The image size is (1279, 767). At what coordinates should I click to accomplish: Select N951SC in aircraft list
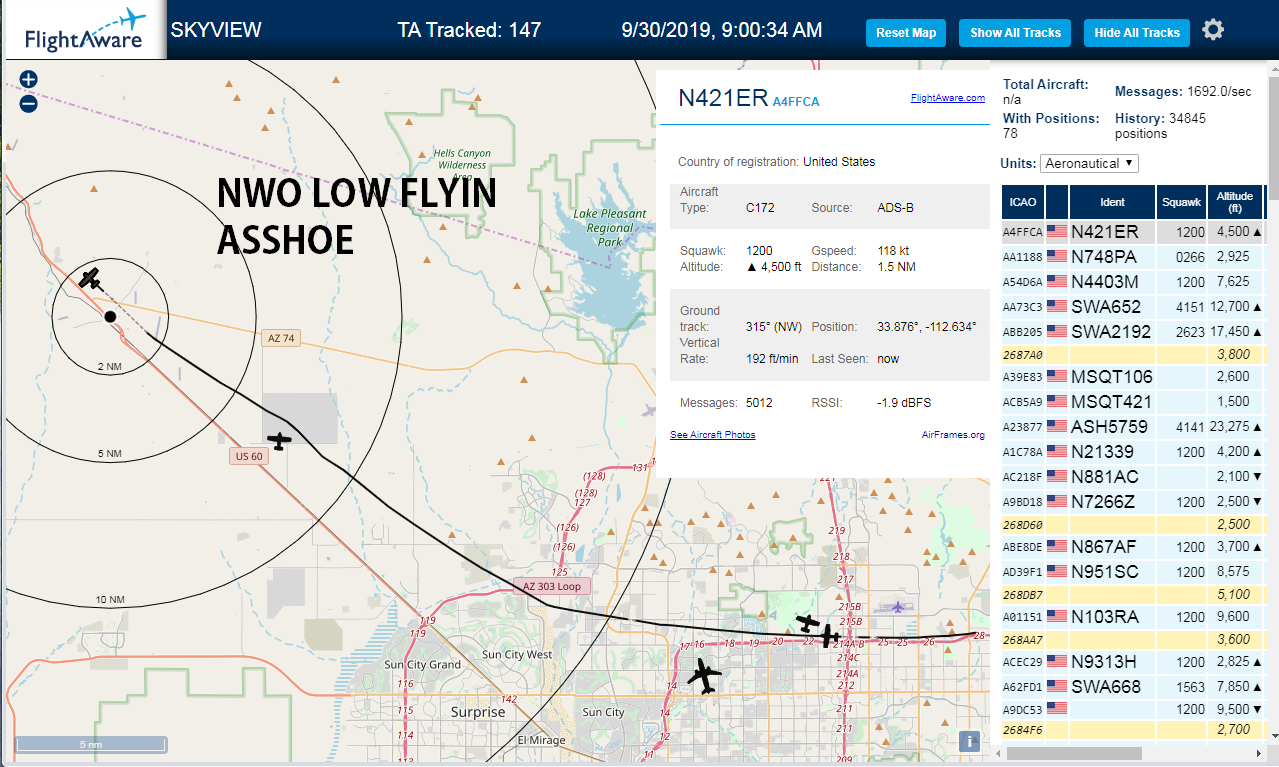(x=1134, y=571)
